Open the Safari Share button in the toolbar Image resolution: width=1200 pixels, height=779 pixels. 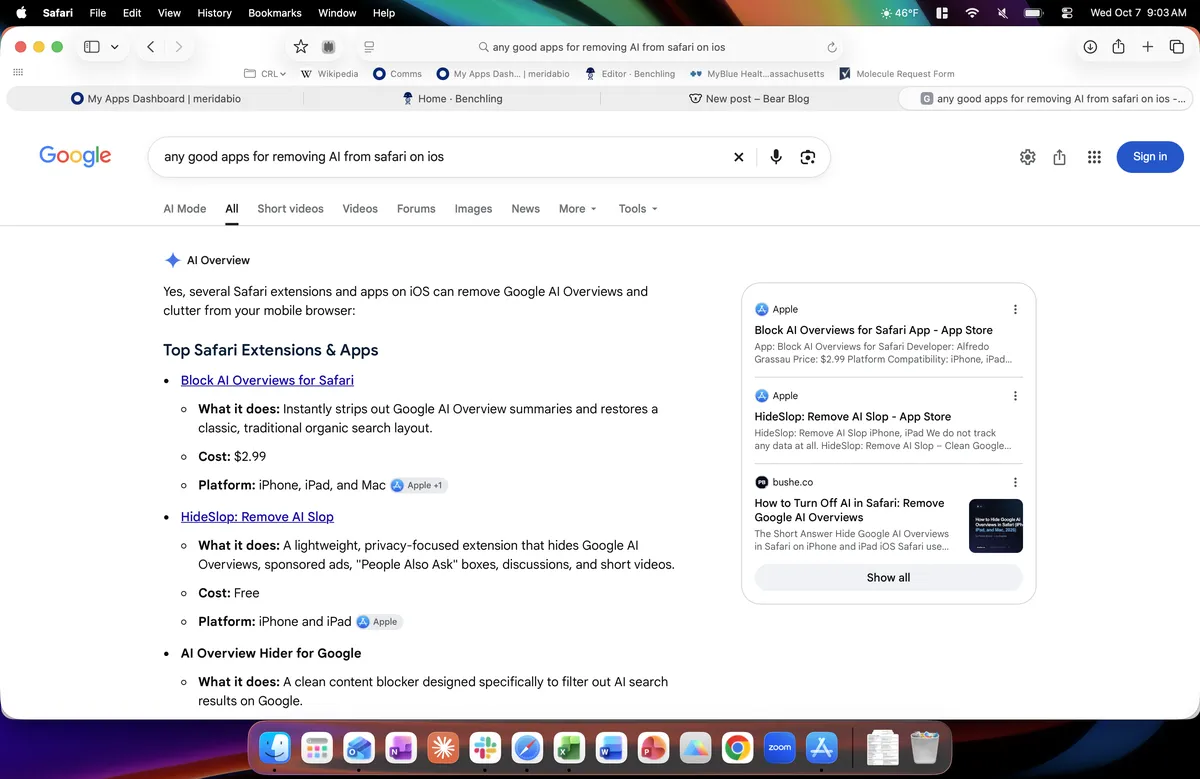pyautogui.click(x=1119, y=47)
